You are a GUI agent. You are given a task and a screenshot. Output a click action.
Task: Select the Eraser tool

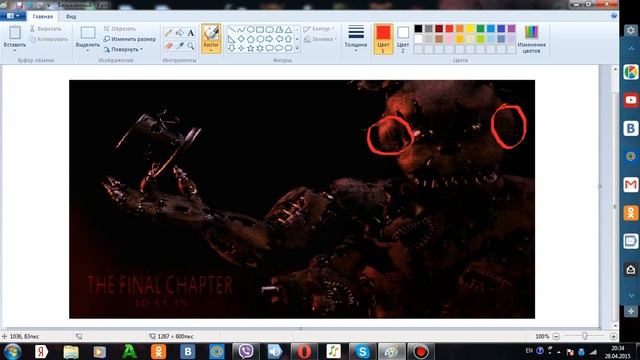pos(169,46)
